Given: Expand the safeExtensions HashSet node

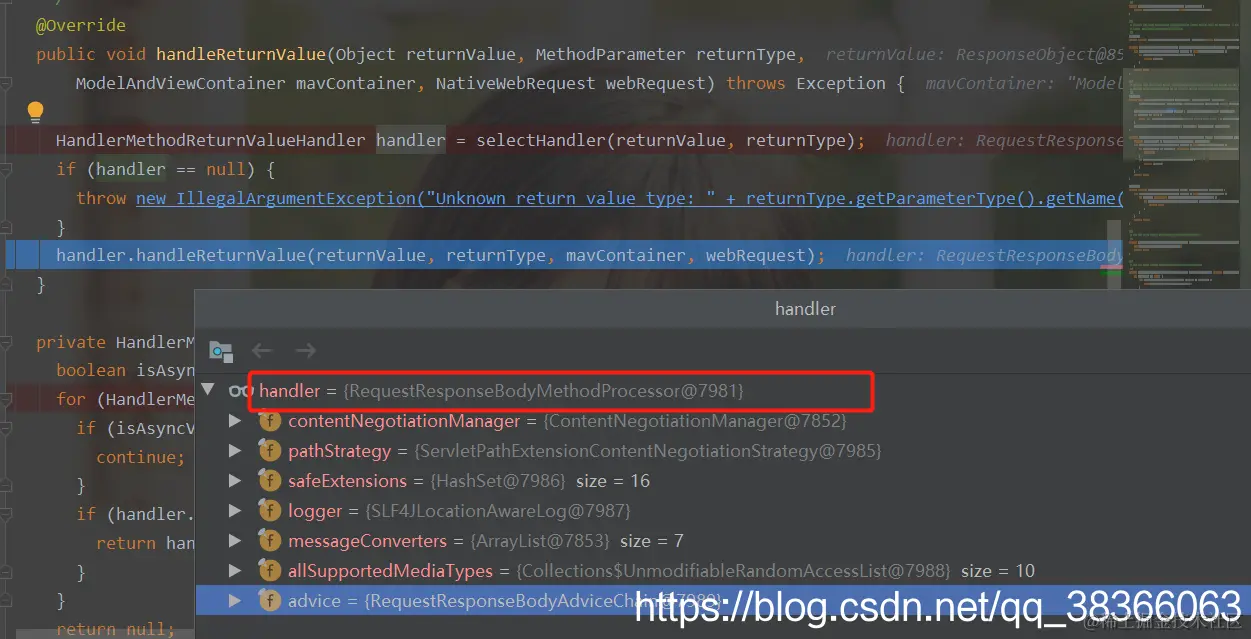Looking at the screenshot, I should [235, 481].
